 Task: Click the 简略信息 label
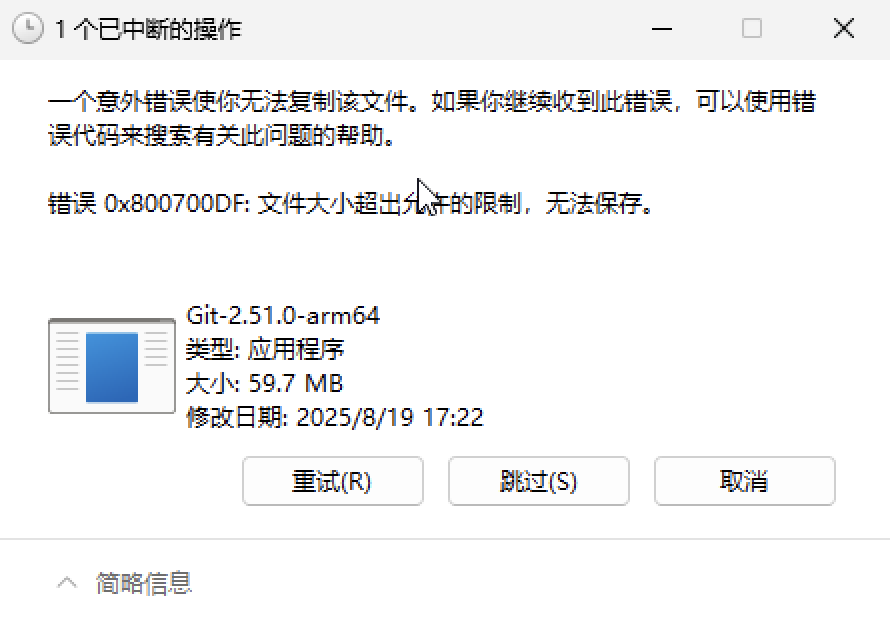(144, 583)
